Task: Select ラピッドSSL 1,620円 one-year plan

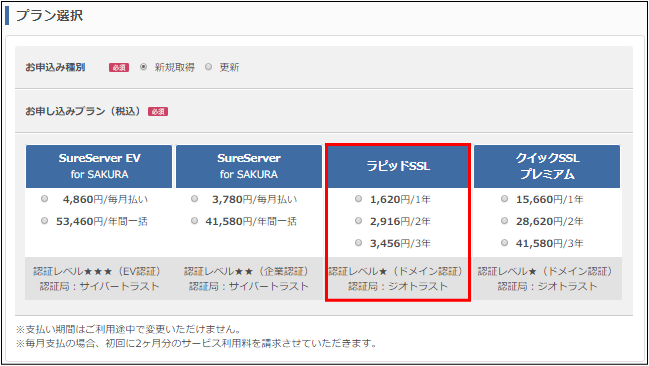Action: tap(358, 199)
